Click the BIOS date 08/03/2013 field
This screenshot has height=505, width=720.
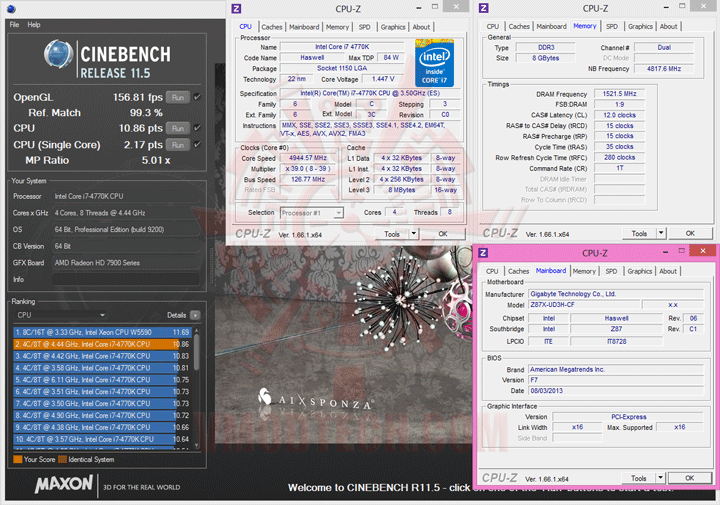pyautogui.click(x=616, y=391)
